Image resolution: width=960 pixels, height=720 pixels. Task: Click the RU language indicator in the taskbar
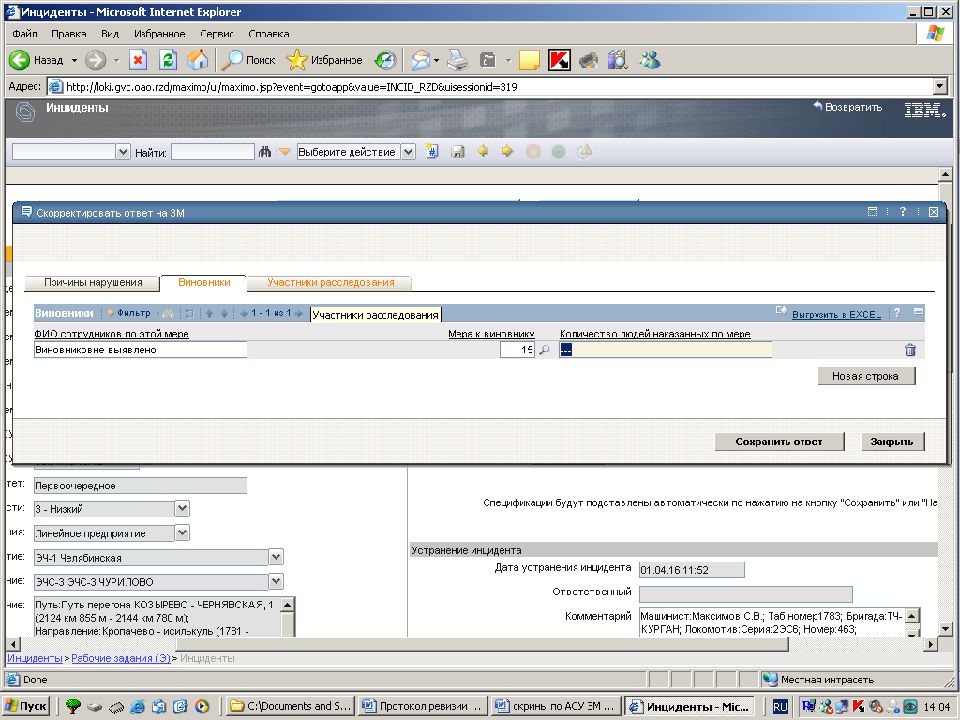(x=779, y=707)
